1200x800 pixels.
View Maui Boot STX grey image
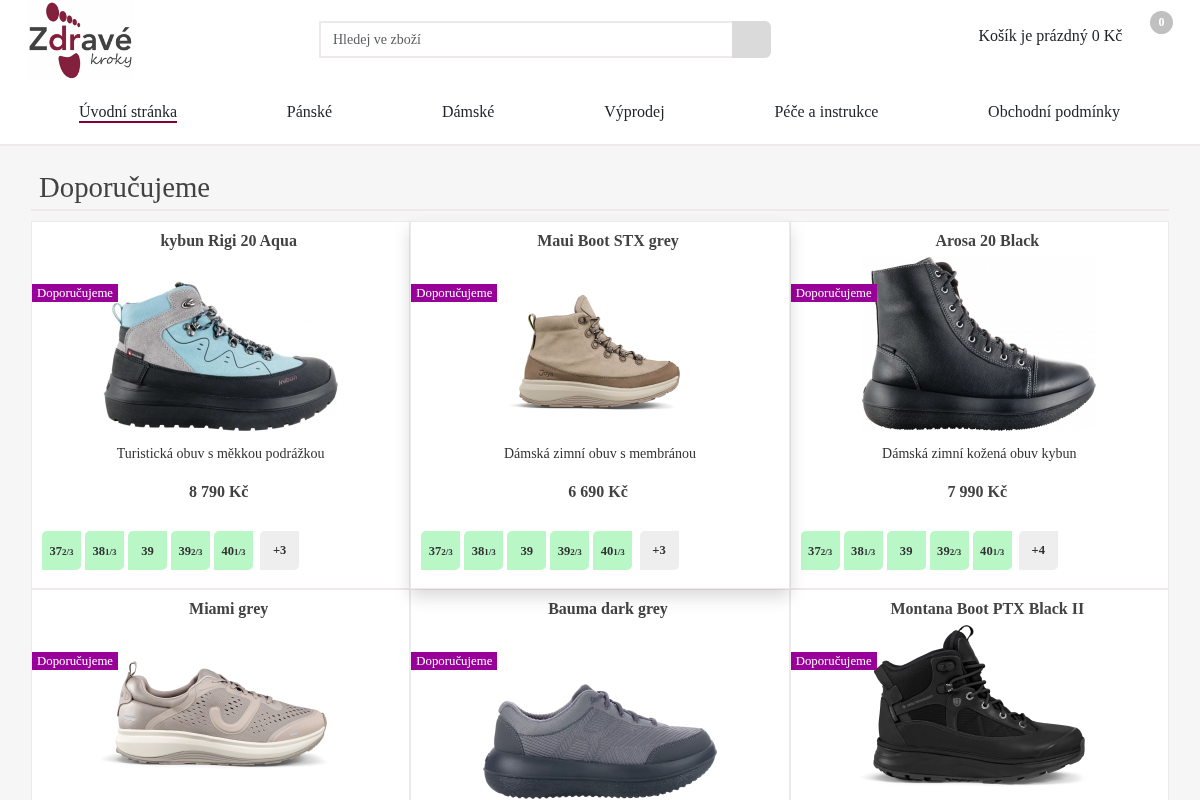[x=599, y=351]
